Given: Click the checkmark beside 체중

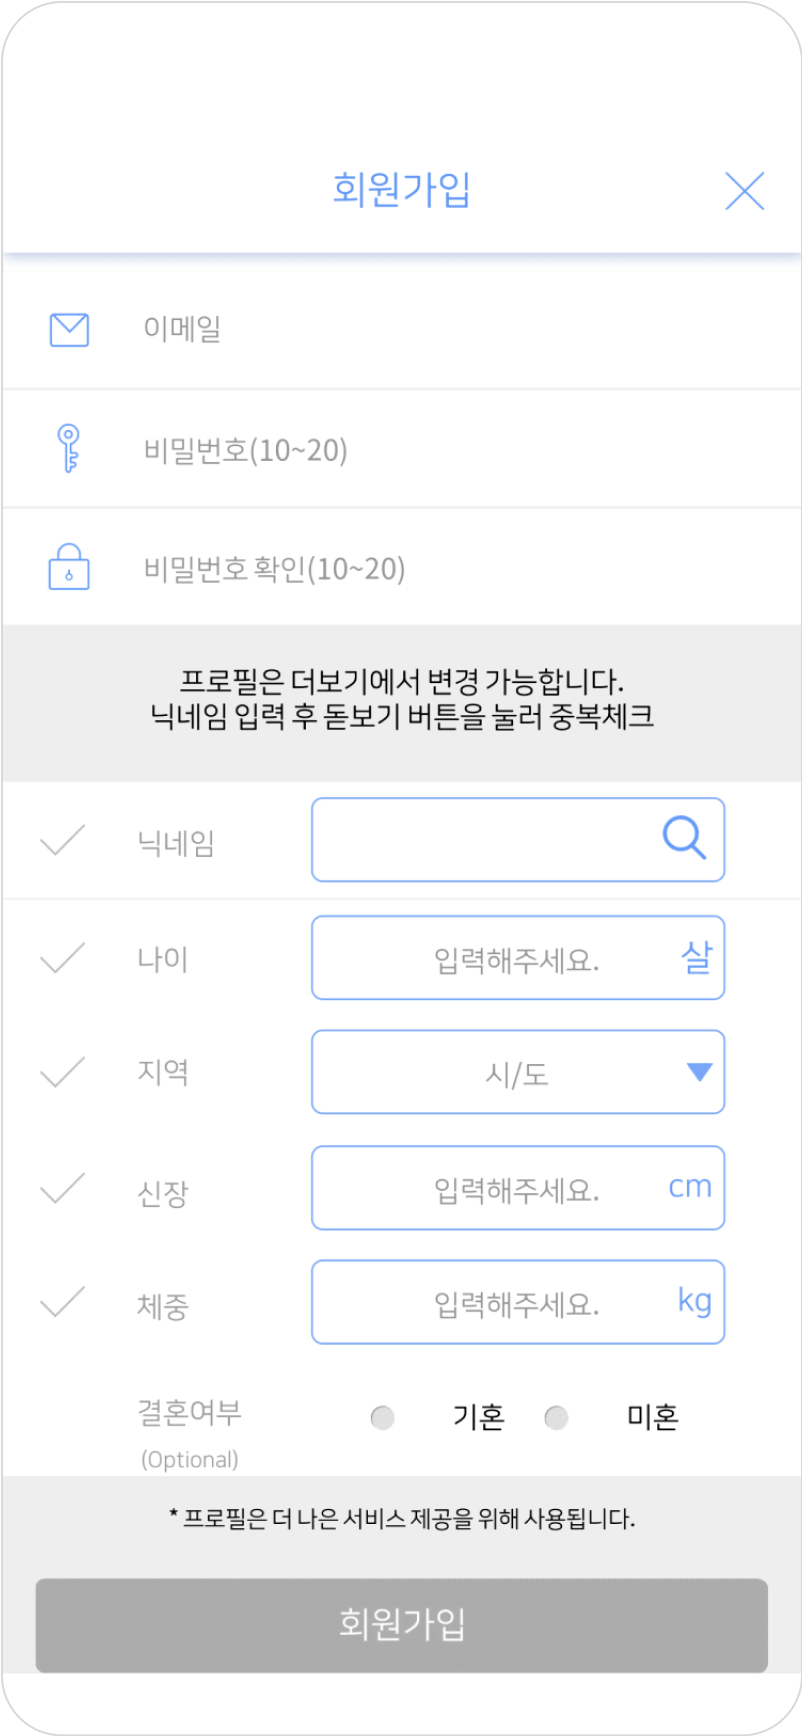Looking at the screenshot, I should pyautogui.click(x=62, y=1302).
